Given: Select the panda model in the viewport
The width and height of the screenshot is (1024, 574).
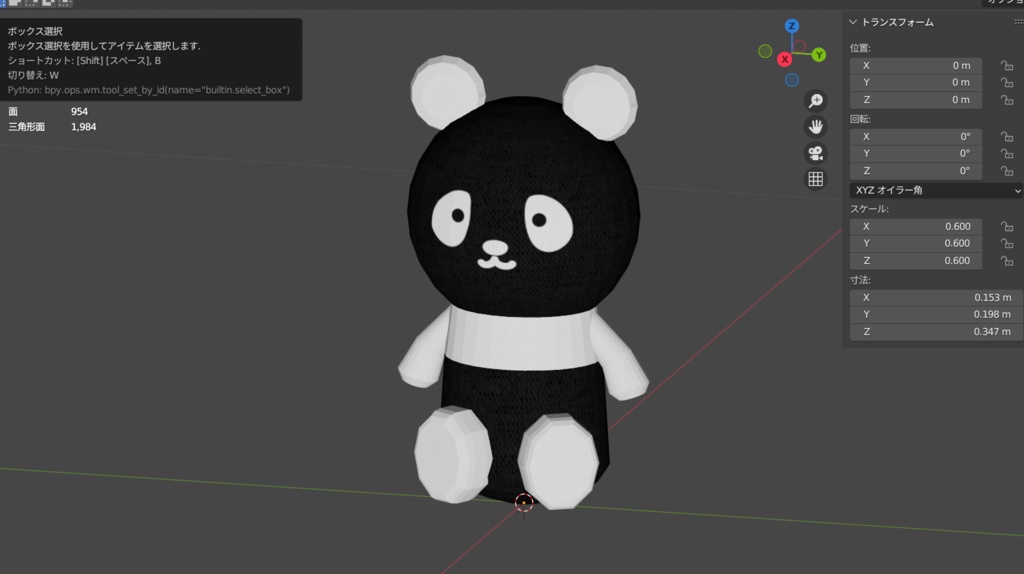Looking at the screenshot, I should tap(522, 281).
